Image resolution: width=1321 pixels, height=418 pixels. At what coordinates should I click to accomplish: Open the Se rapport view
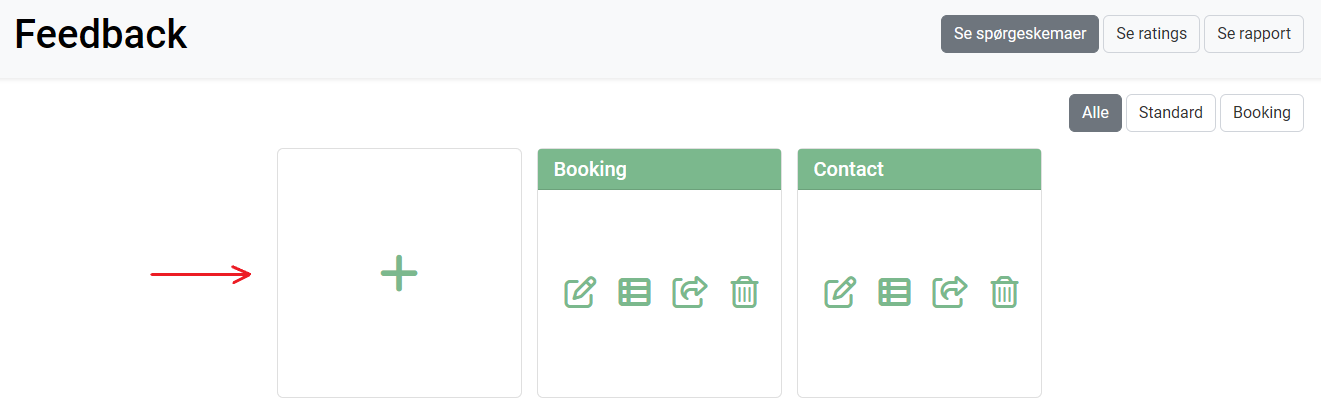(1253, 34)
